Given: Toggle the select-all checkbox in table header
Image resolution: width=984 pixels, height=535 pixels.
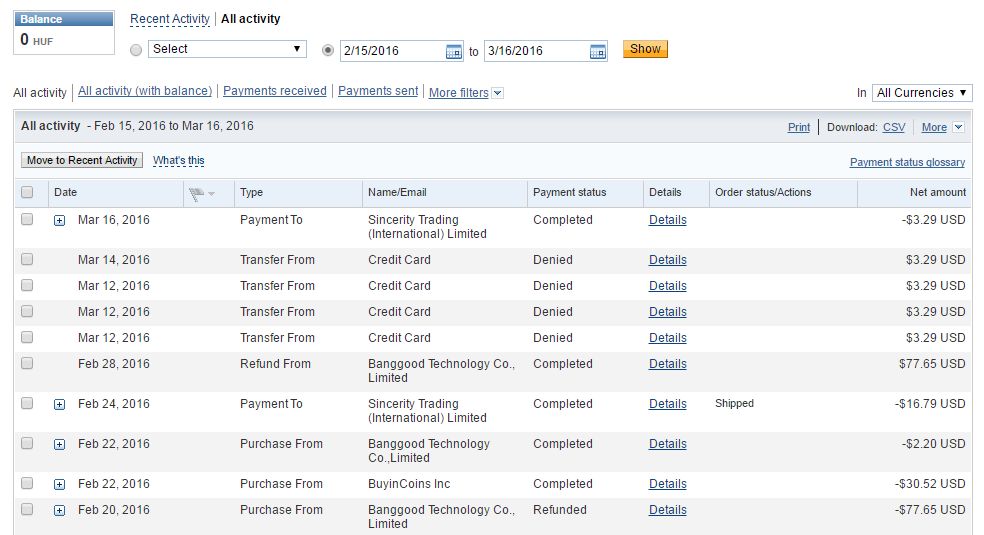Looking at the screenshot, I should (27, 193).
